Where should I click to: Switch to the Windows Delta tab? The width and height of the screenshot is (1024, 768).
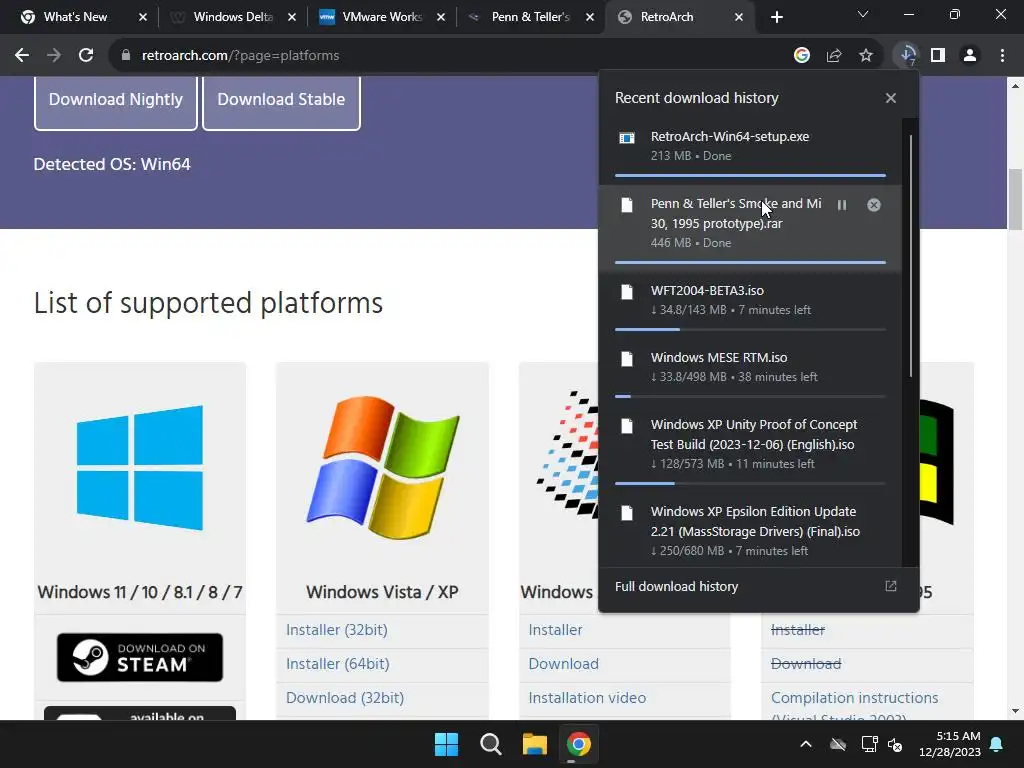click(x=232, y=17)
